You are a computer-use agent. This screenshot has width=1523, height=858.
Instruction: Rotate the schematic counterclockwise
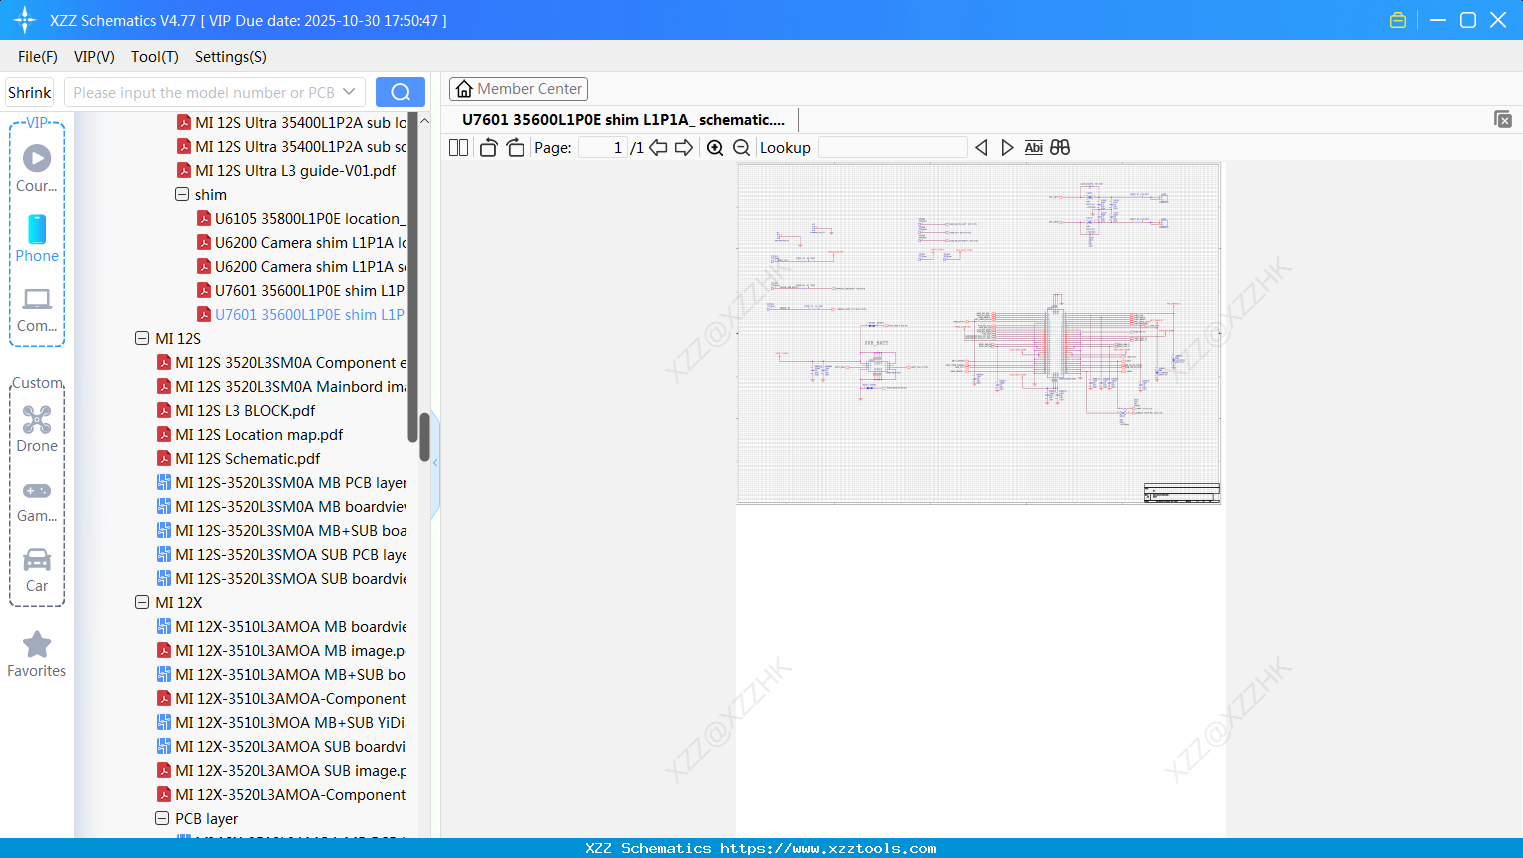[x=487, y=147]
